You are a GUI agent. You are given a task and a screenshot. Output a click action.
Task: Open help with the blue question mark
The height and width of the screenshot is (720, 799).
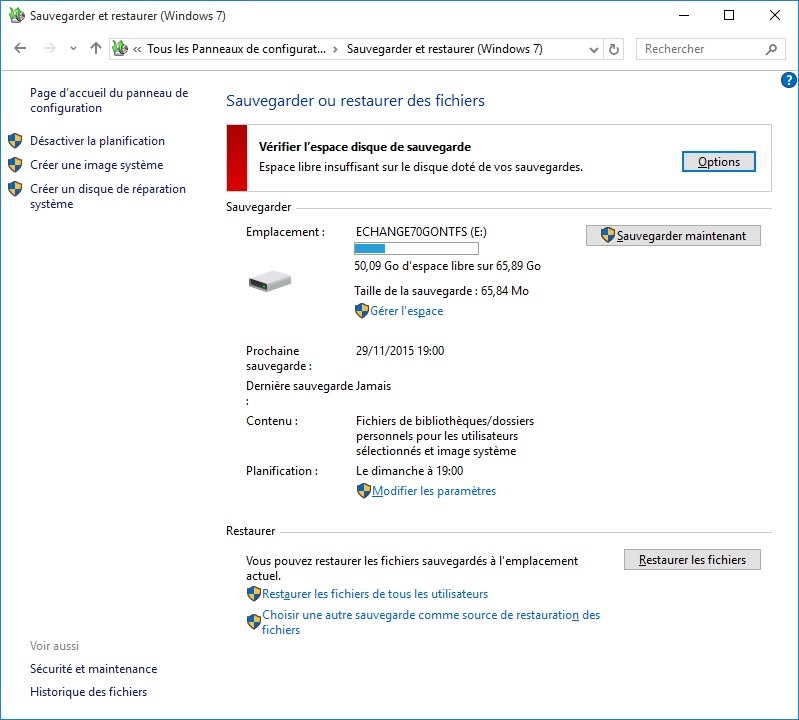(x=788, y=80)
